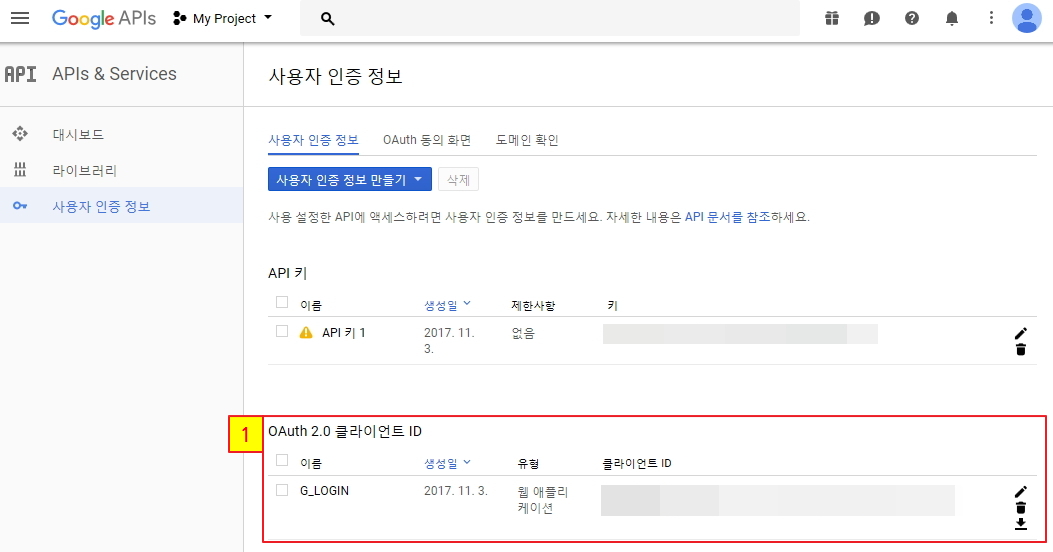Select 사용자 인증 정보 in the sidebar
Viewport: 1053px width, 552px height.
[x=122, y=206]
